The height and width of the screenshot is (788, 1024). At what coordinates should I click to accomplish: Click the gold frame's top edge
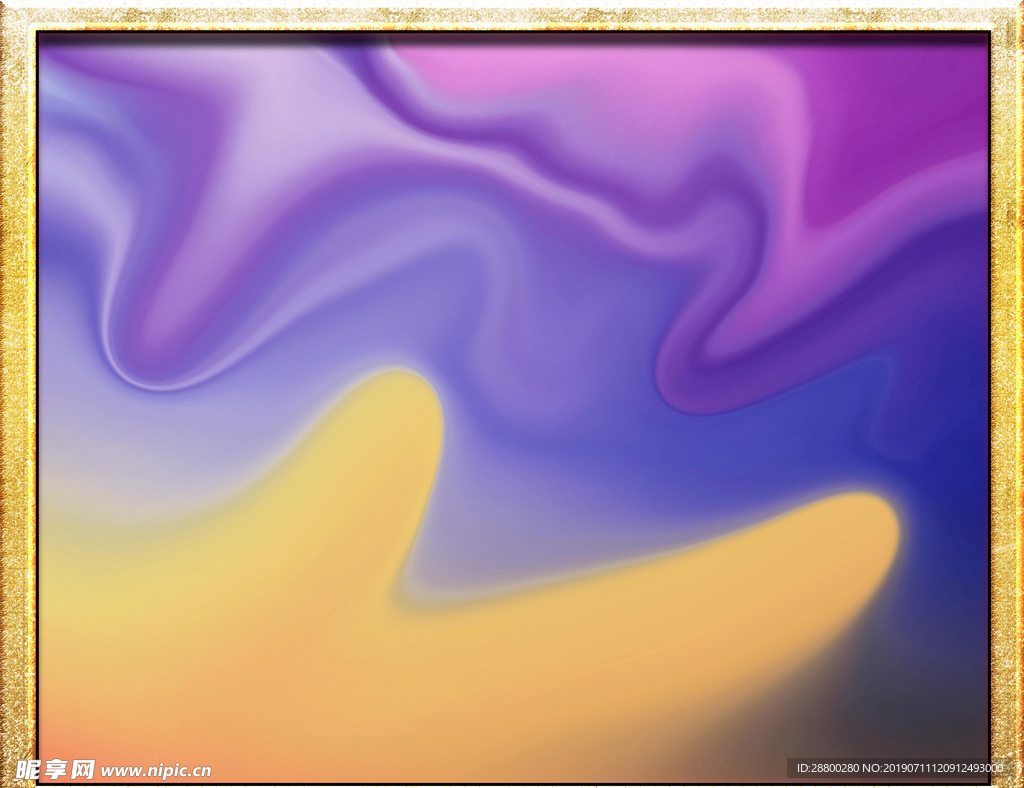pos(512,16)
